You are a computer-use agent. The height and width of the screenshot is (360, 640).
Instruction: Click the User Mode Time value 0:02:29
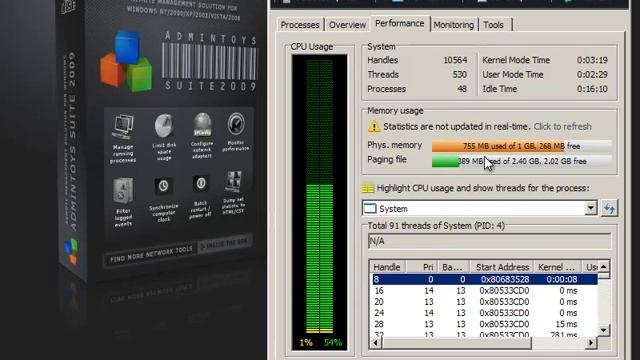pyautogui.click(x=592, y=75)
